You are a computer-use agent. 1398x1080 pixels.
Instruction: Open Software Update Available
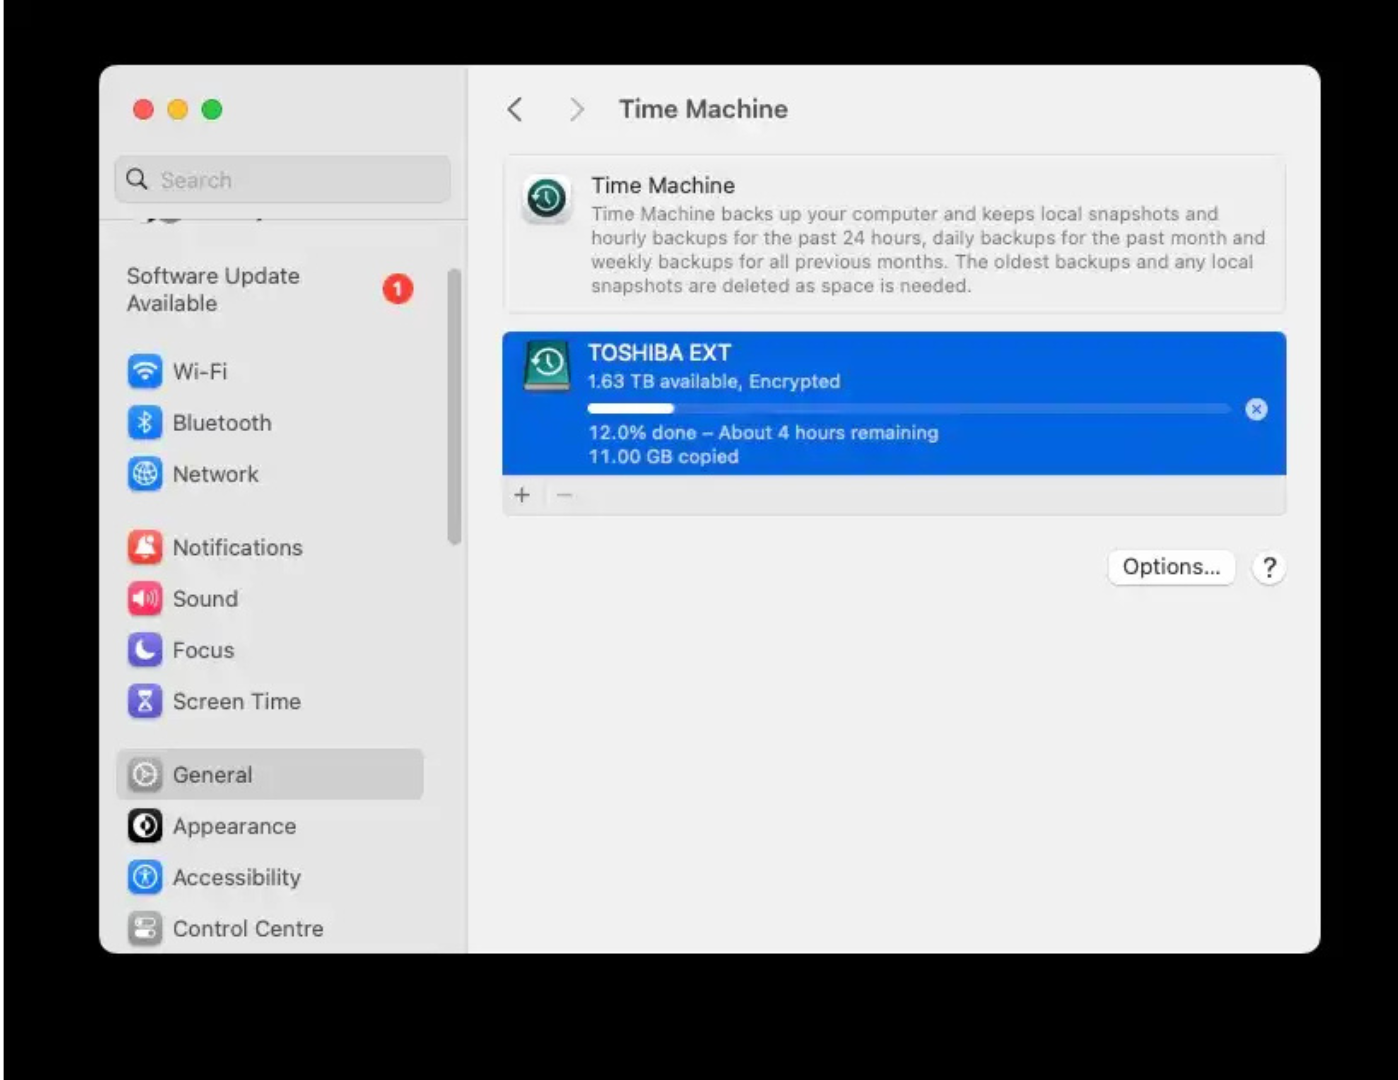click(x=213, y=289)
